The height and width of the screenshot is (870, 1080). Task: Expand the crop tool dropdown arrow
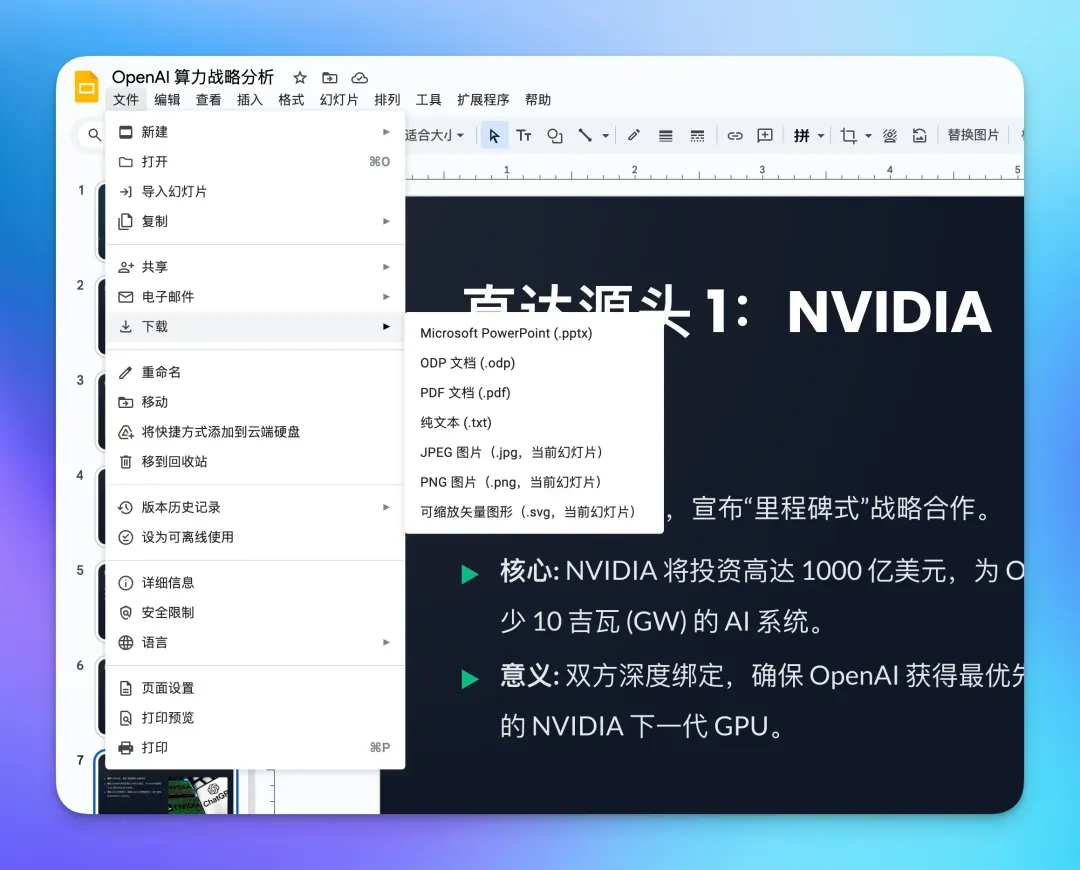[x=866, y=135]
